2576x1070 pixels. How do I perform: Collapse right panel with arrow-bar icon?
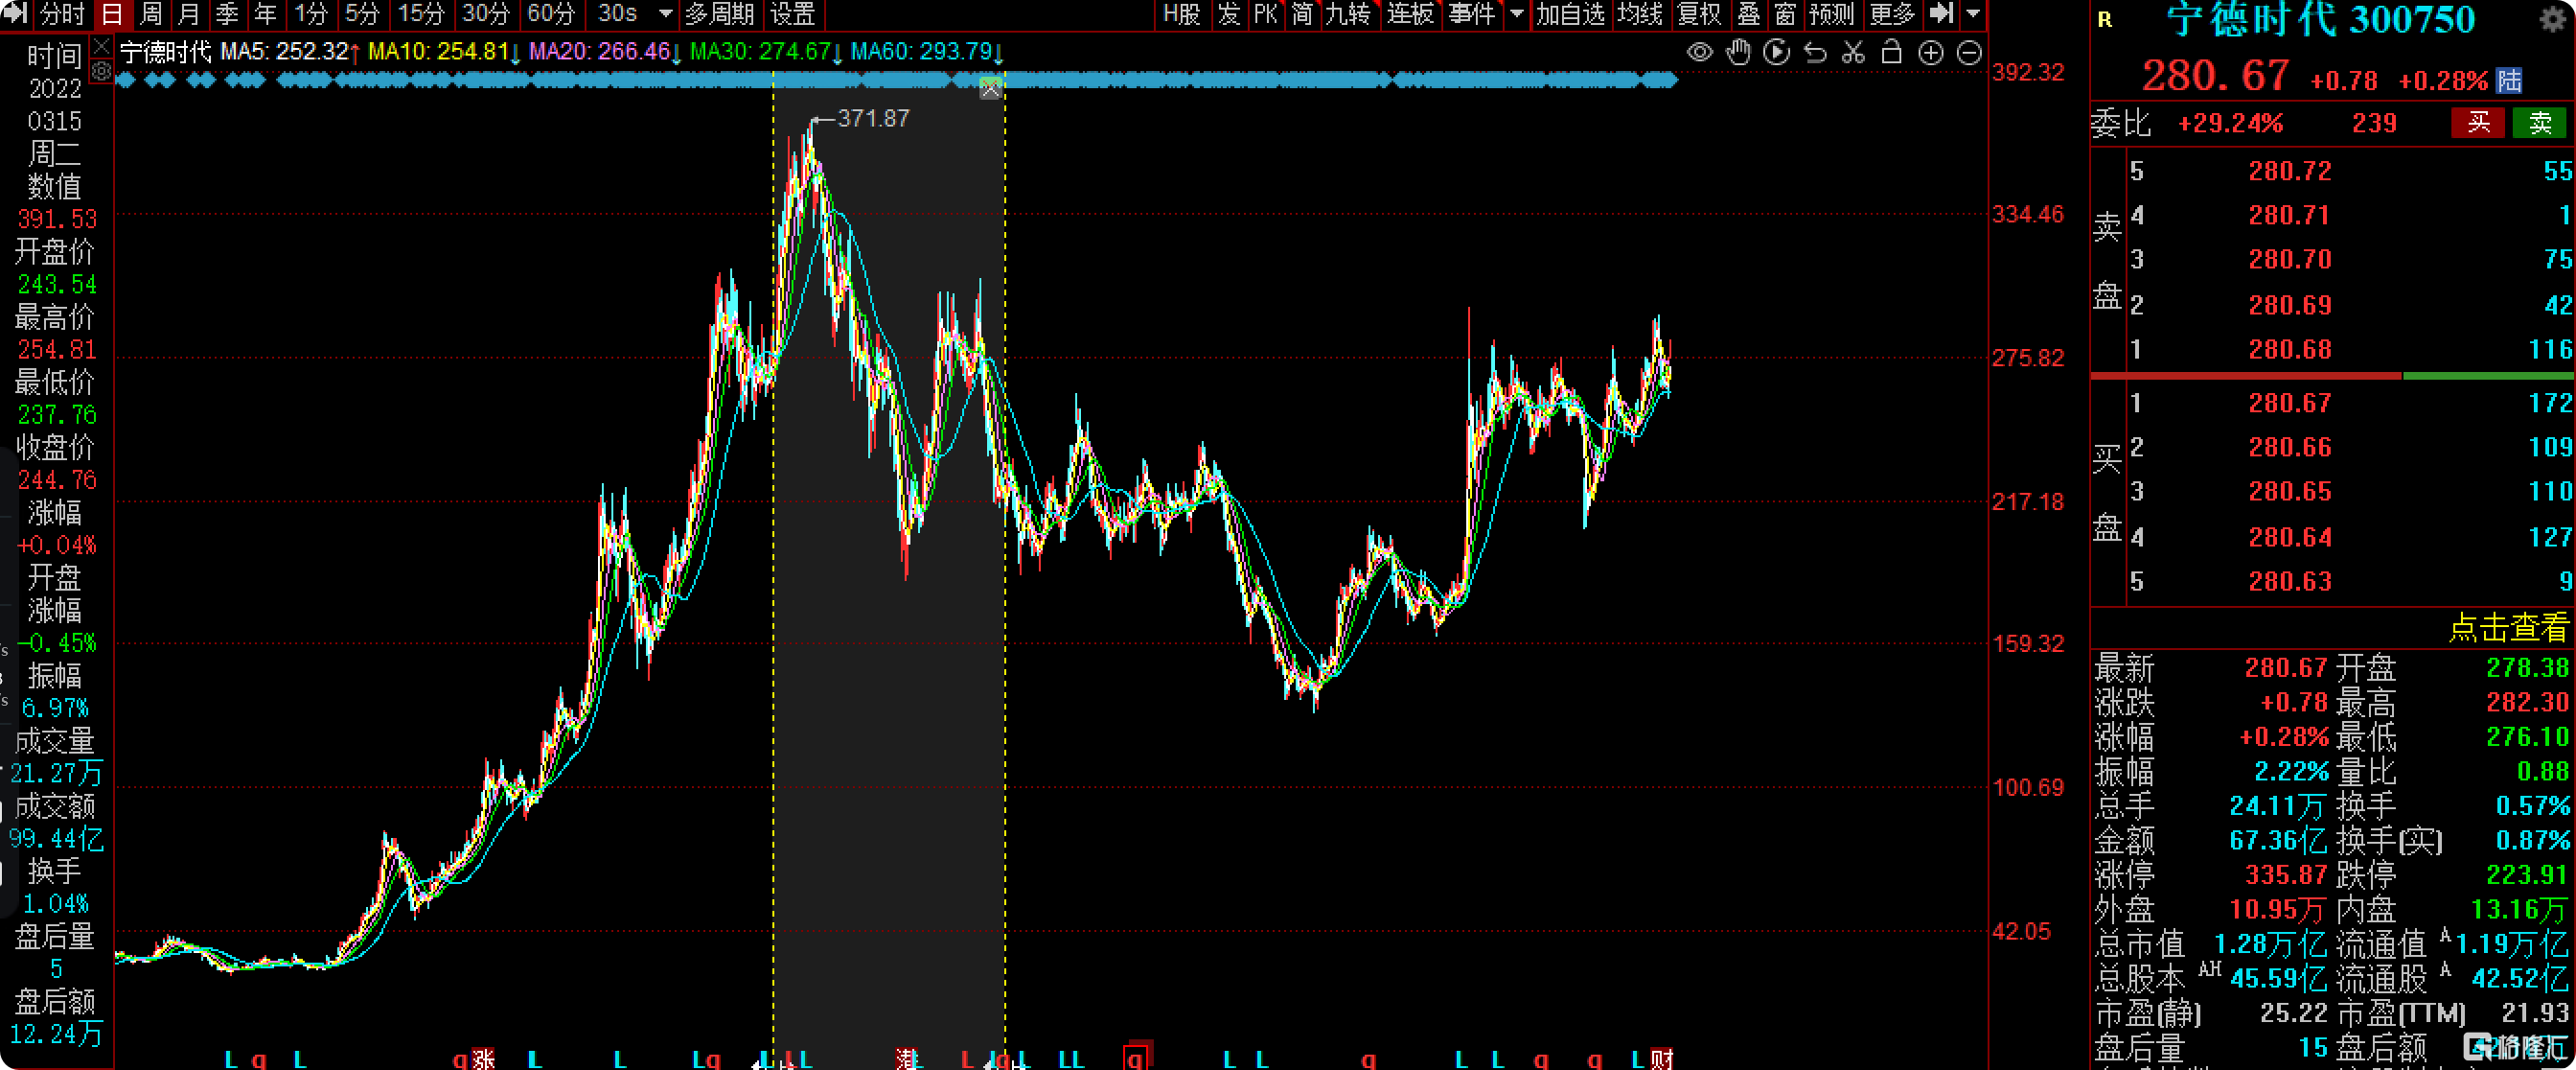pos(1941,13)
